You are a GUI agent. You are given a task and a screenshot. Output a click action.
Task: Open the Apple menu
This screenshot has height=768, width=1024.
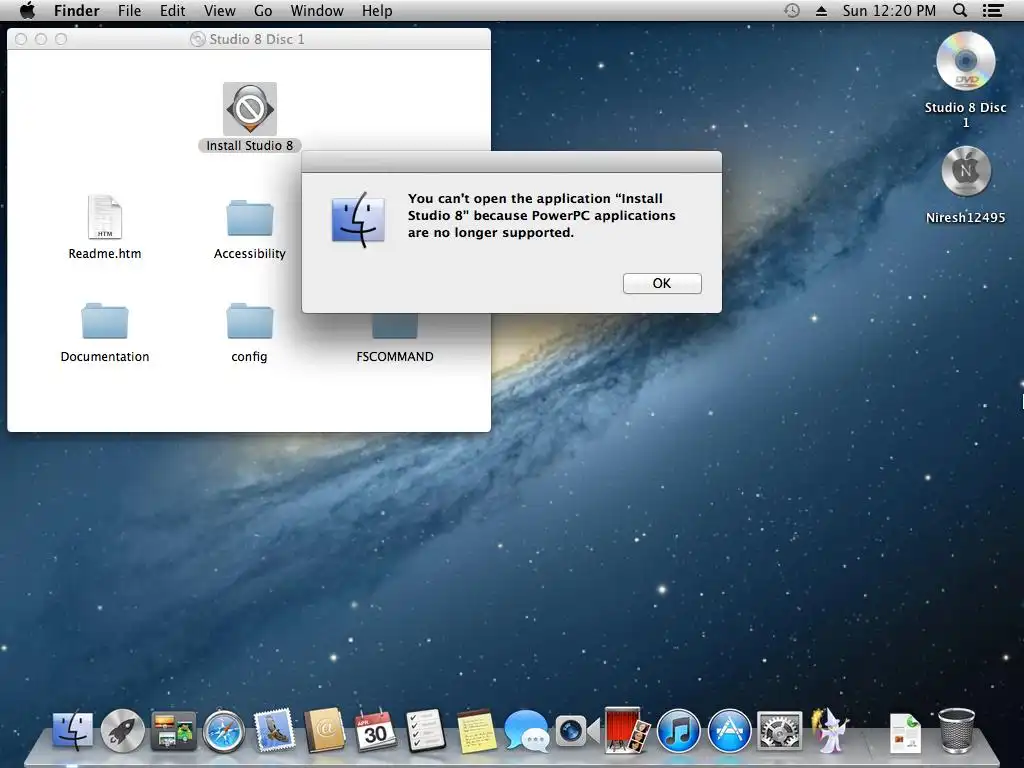tap(27, 10)
